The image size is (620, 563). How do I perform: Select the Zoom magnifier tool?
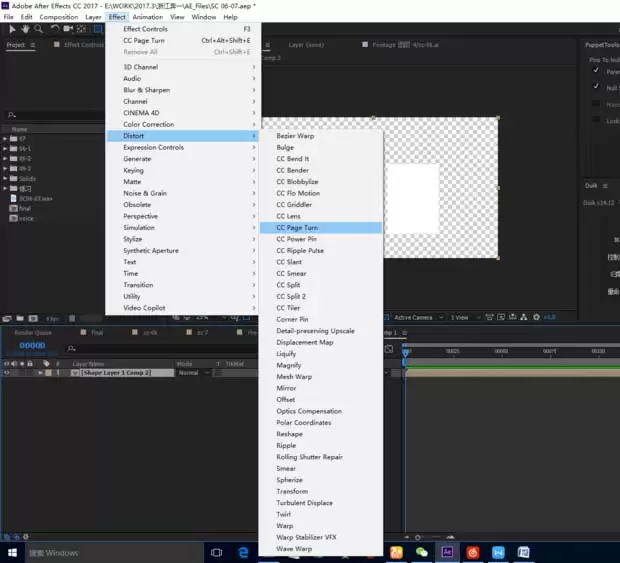pos(38,29)
